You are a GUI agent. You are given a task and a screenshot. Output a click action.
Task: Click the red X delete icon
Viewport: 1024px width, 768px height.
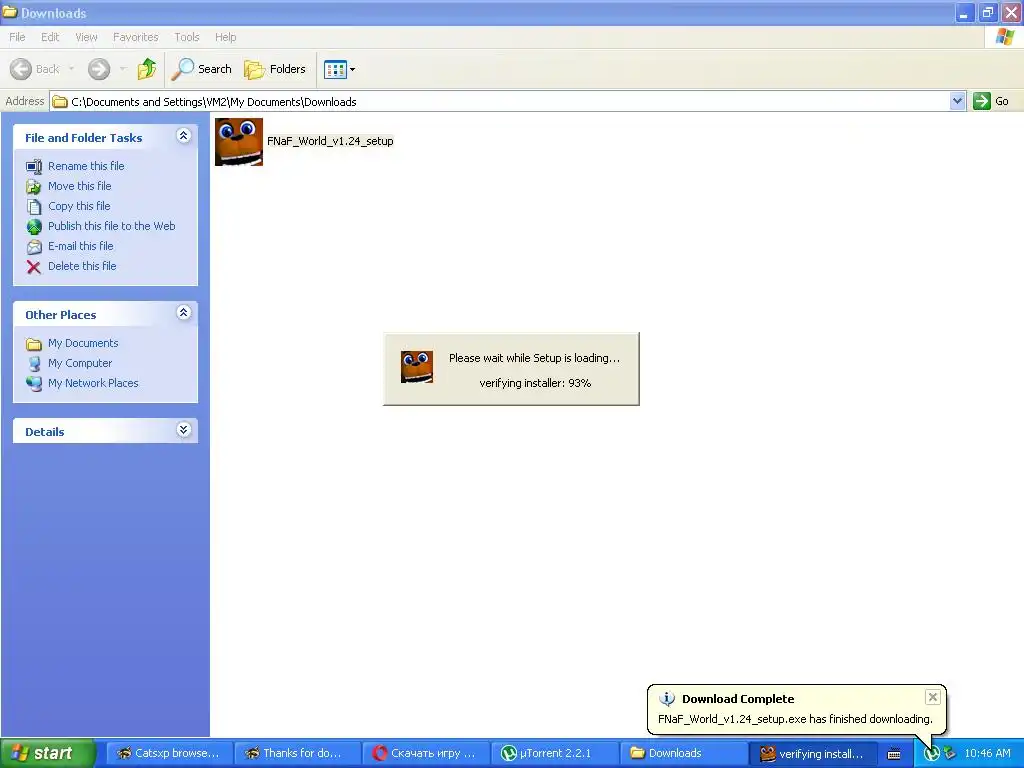[34, 266]
